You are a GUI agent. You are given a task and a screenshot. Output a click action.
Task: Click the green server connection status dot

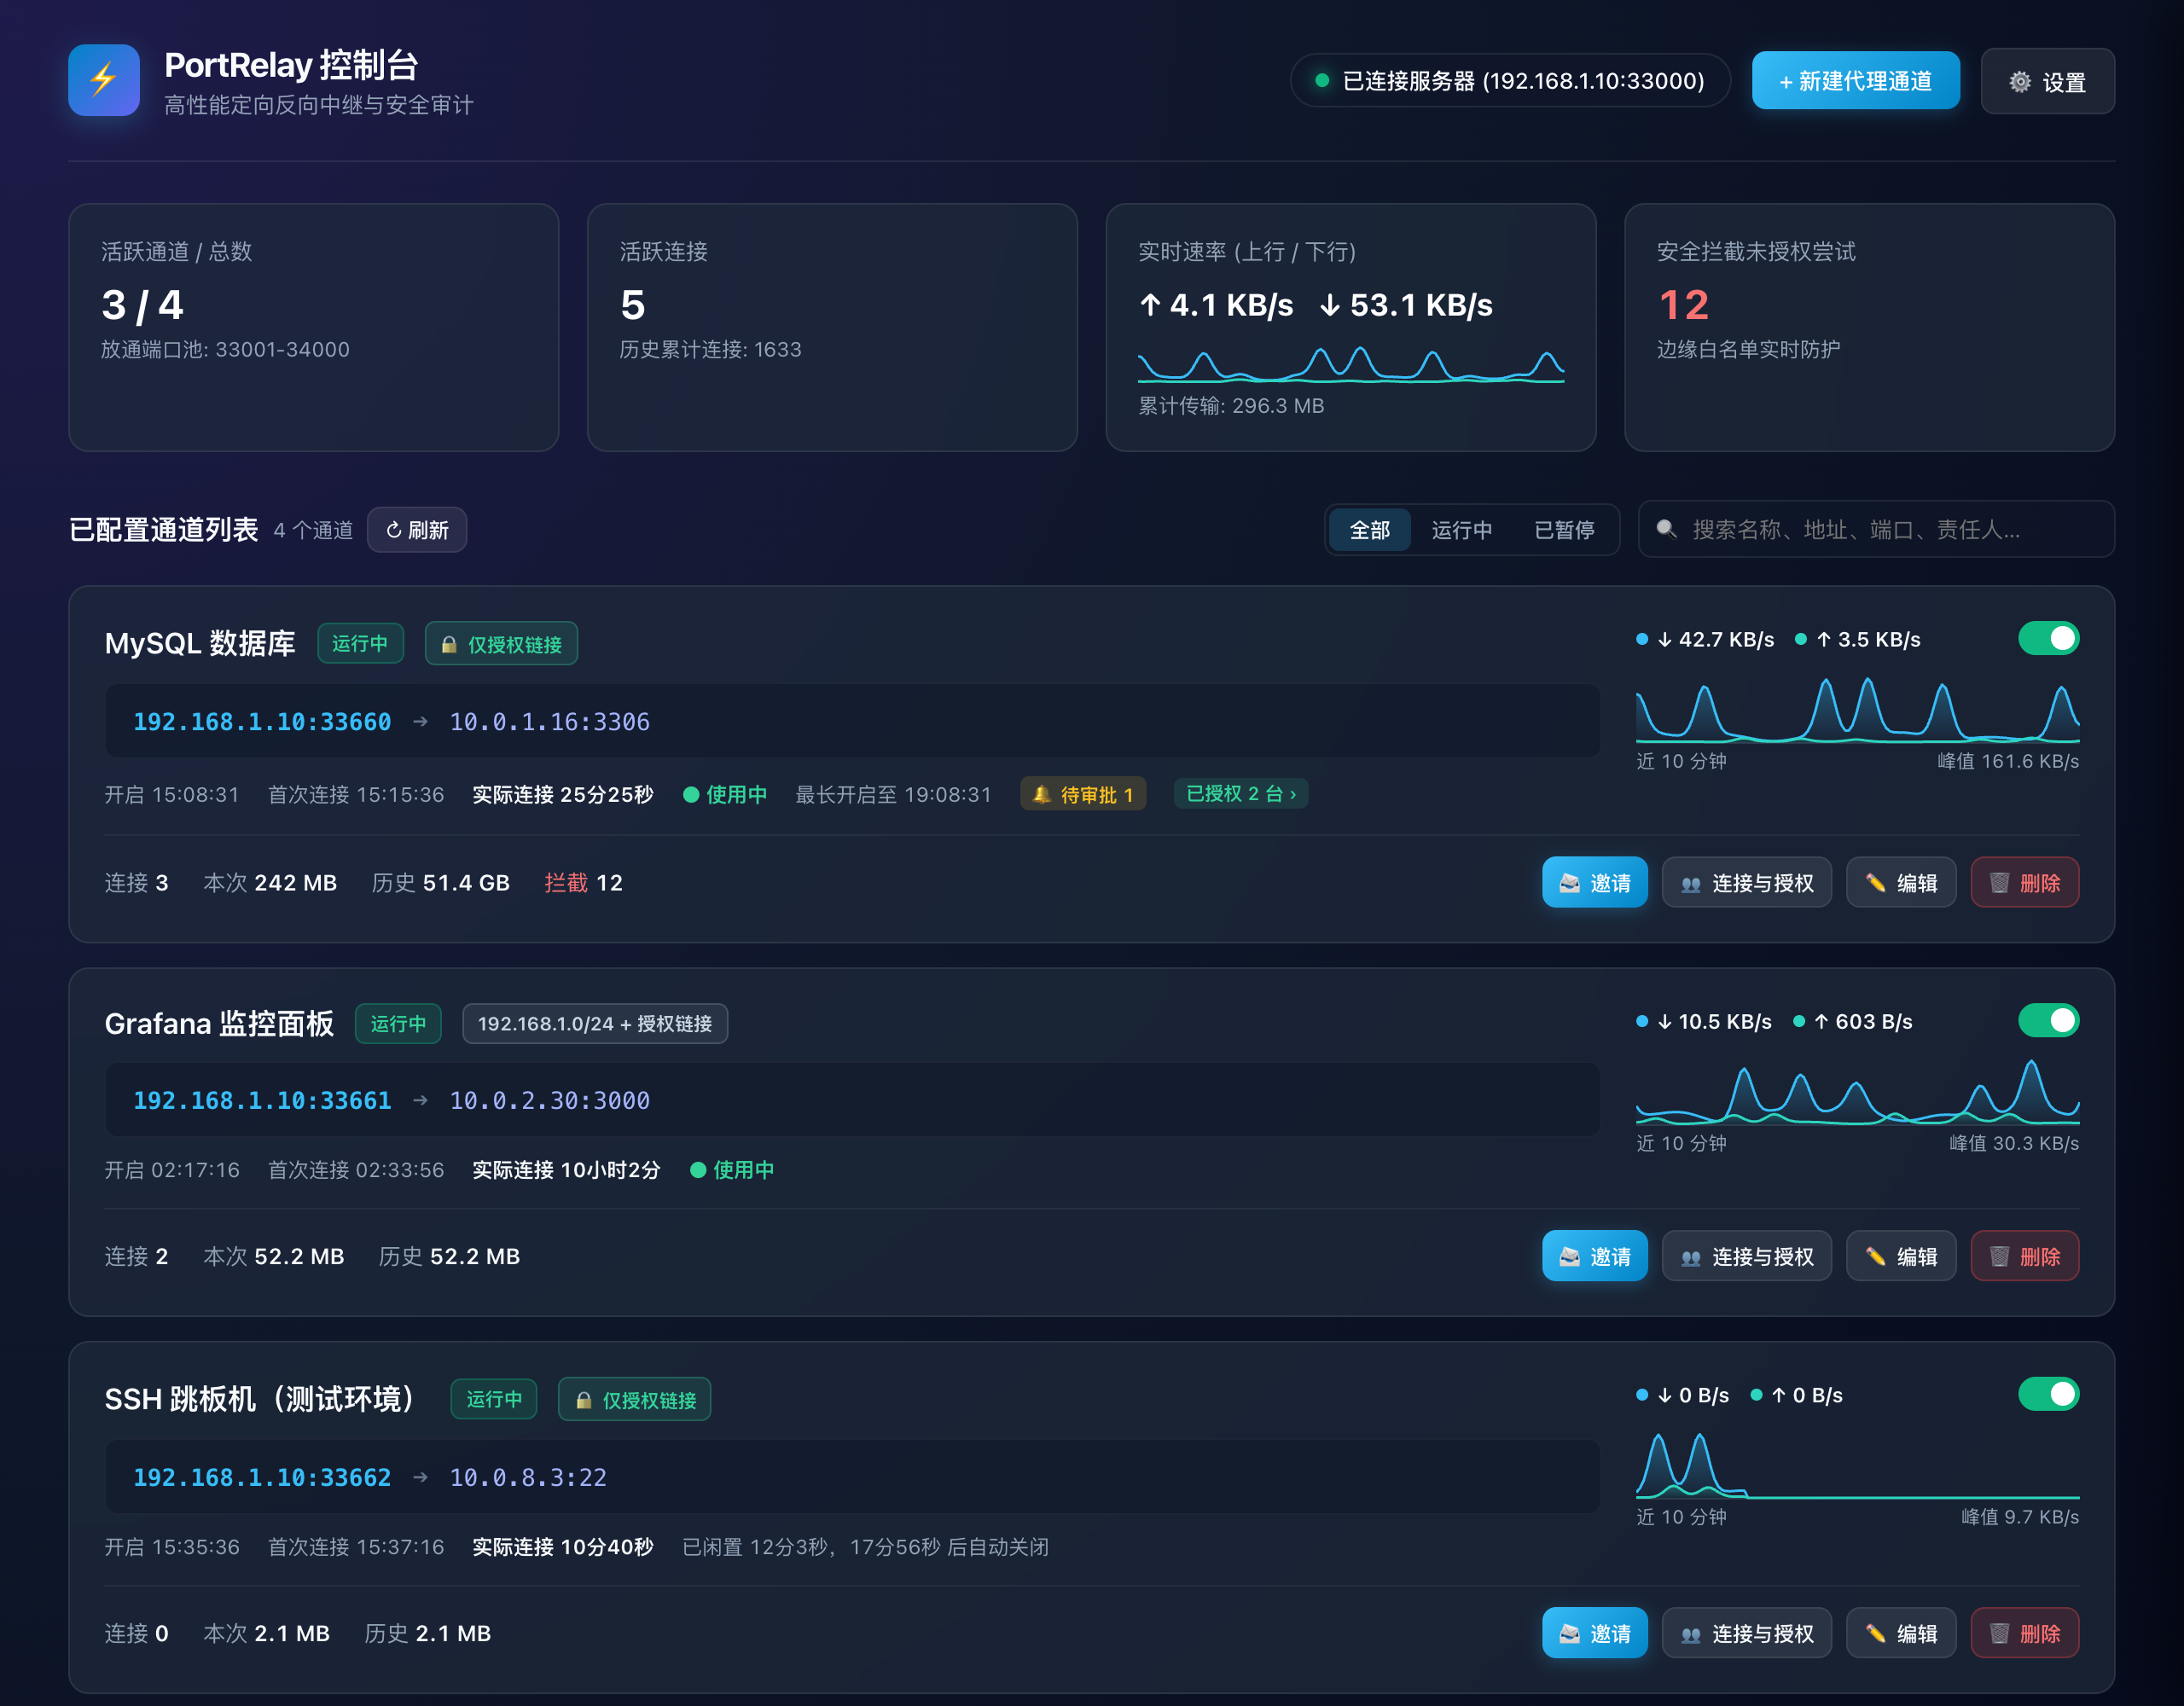tap(1322, 81)
